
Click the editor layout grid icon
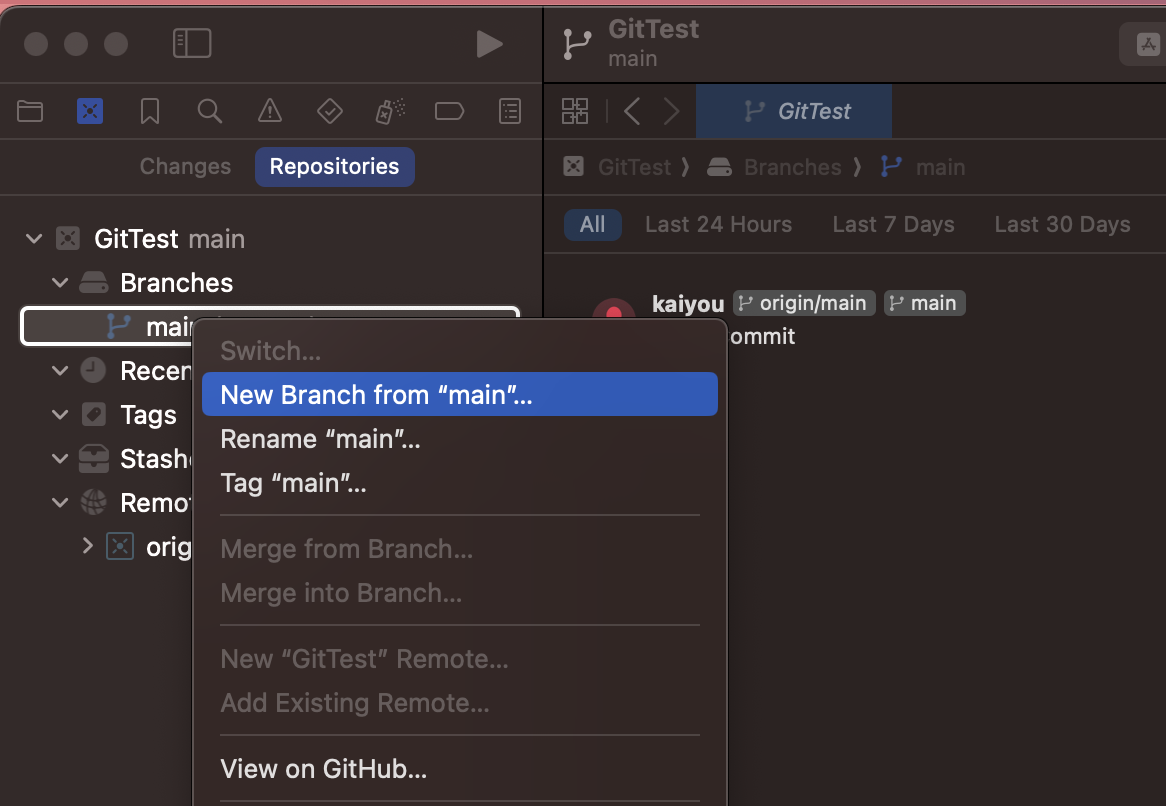pos(575,111)
